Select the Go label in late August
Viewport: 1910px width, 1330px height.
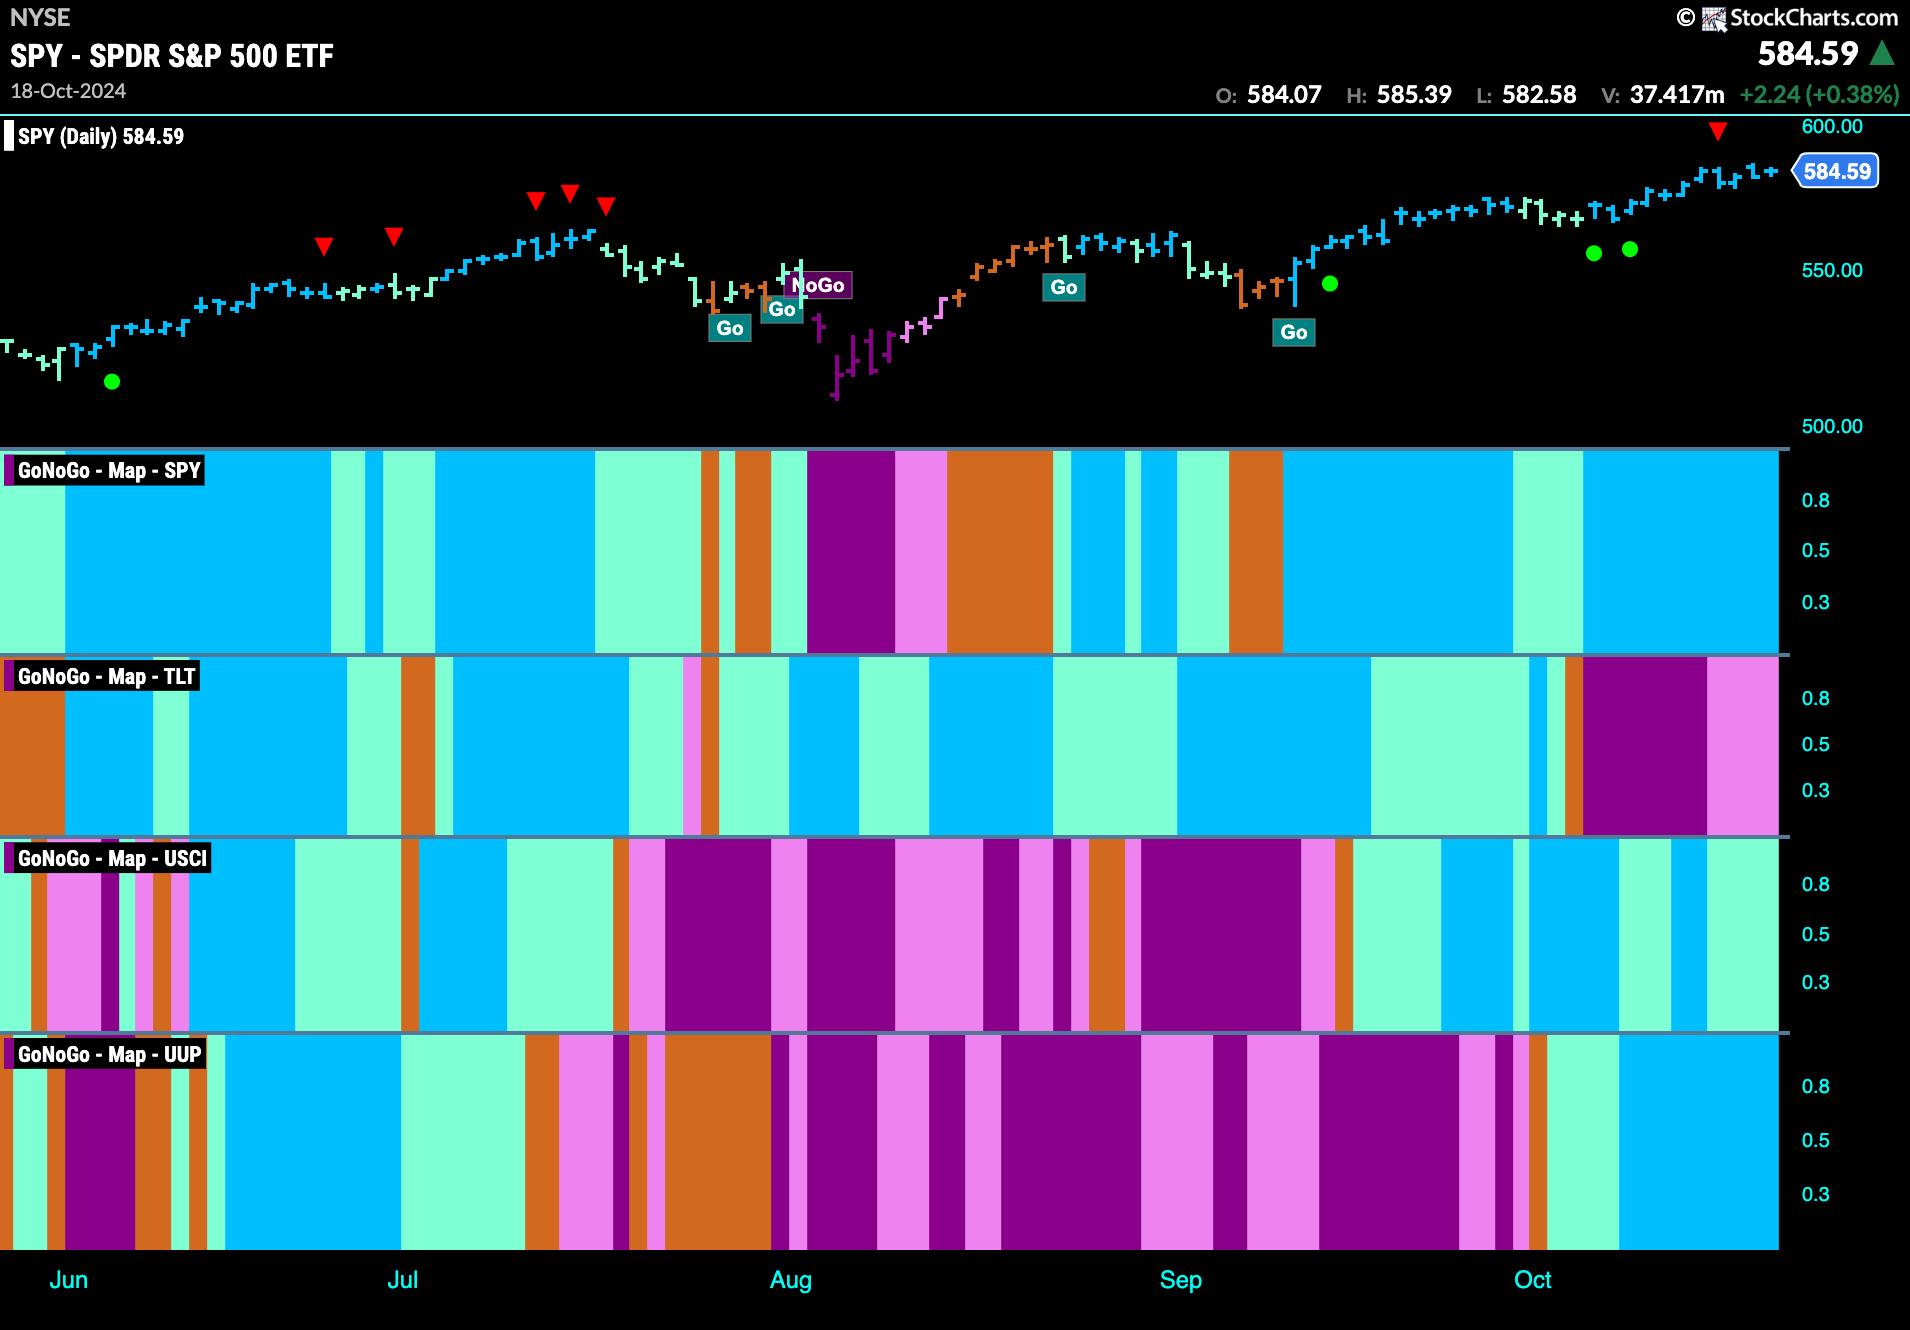[x=1064, y=287]
